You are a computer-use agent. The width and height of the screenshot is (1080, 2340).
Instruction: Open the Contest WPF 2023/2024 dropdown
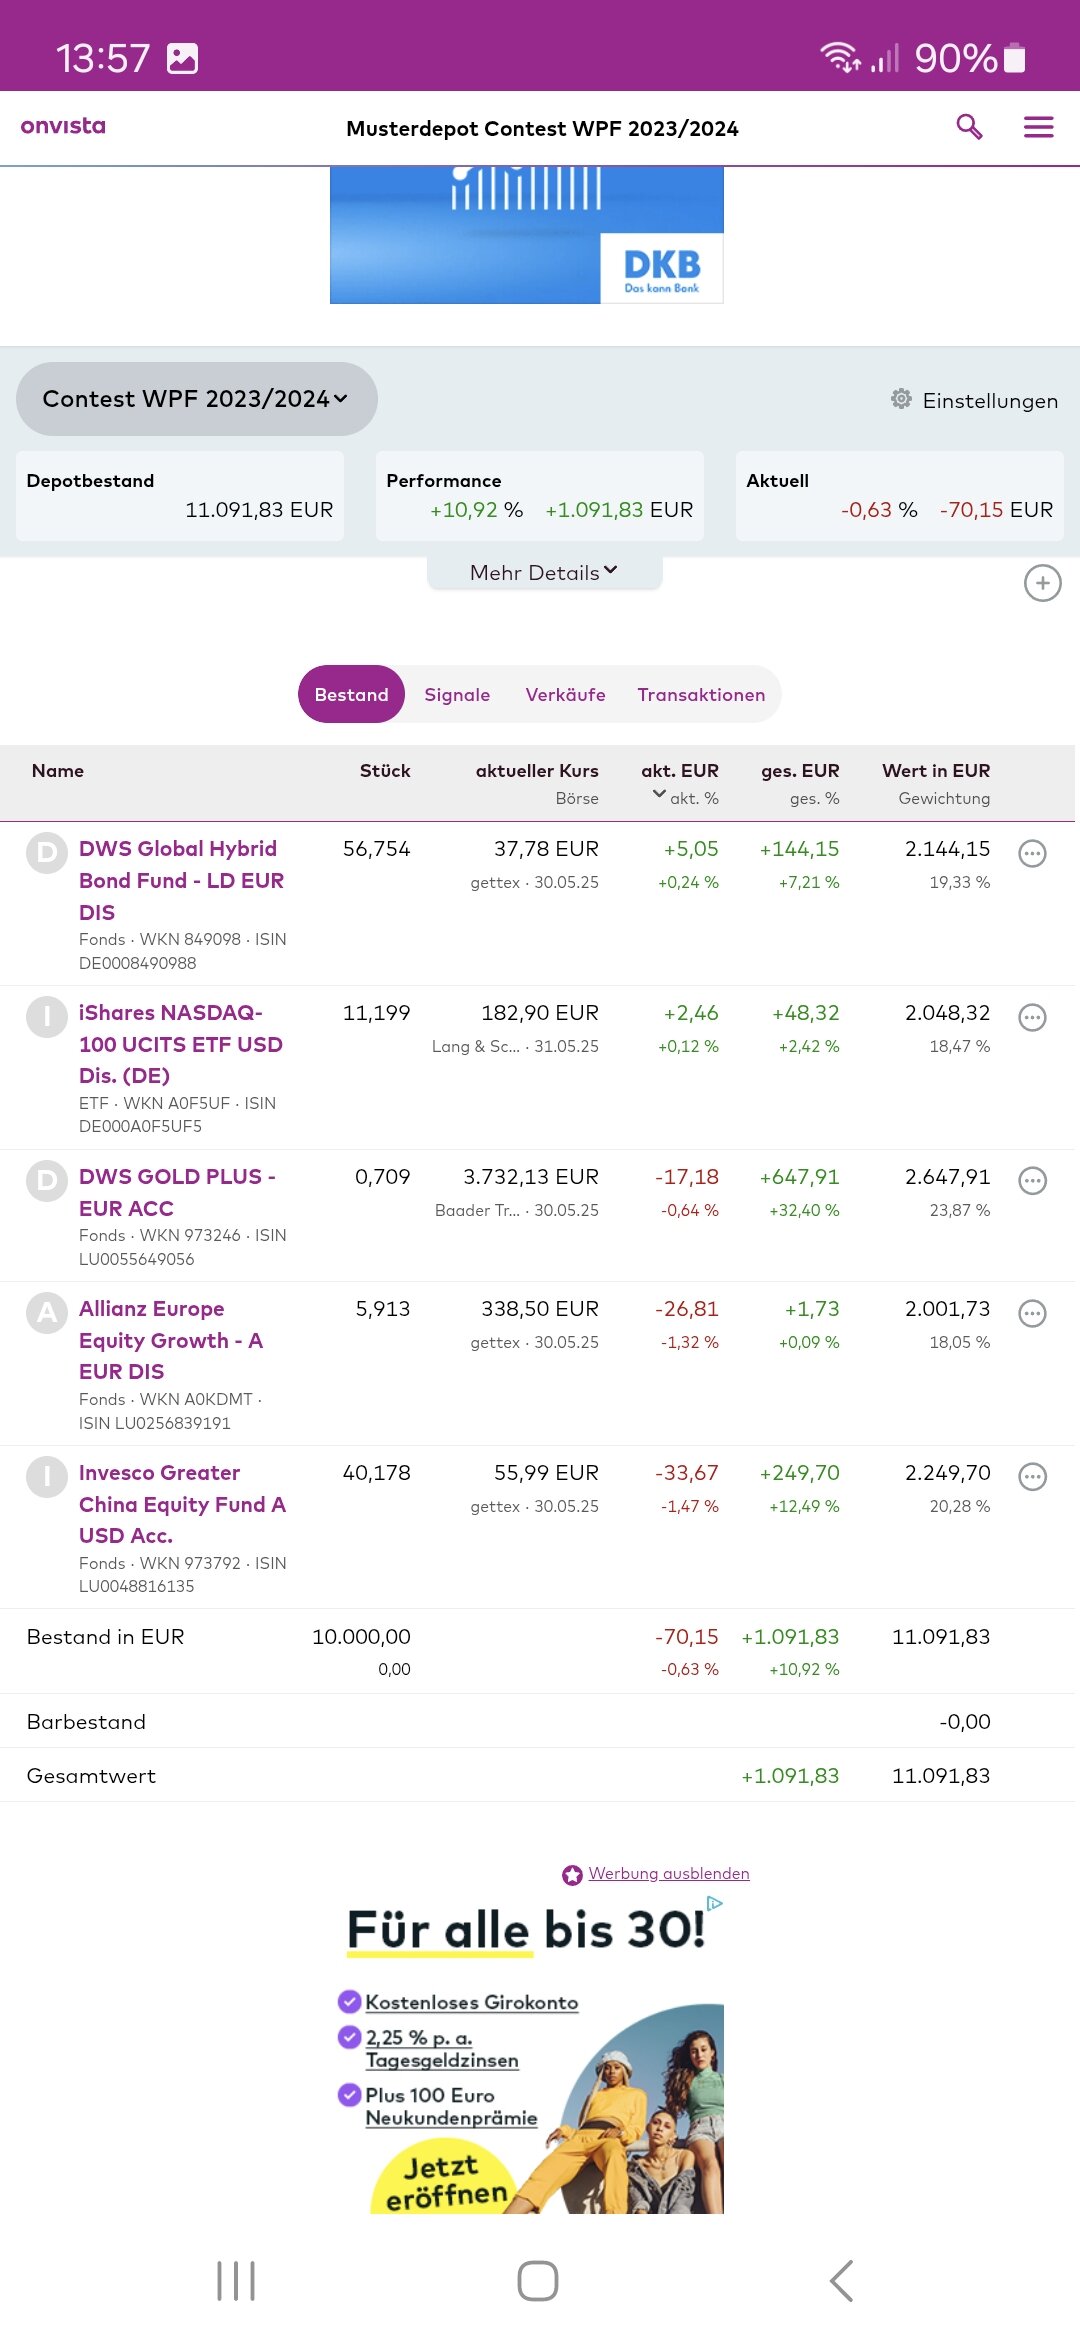[196, 399]
